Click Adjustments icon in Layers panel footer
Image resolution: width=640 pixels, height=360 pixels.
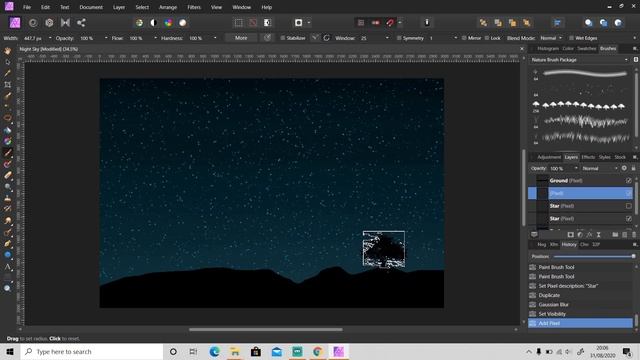[x=580, y=235]
